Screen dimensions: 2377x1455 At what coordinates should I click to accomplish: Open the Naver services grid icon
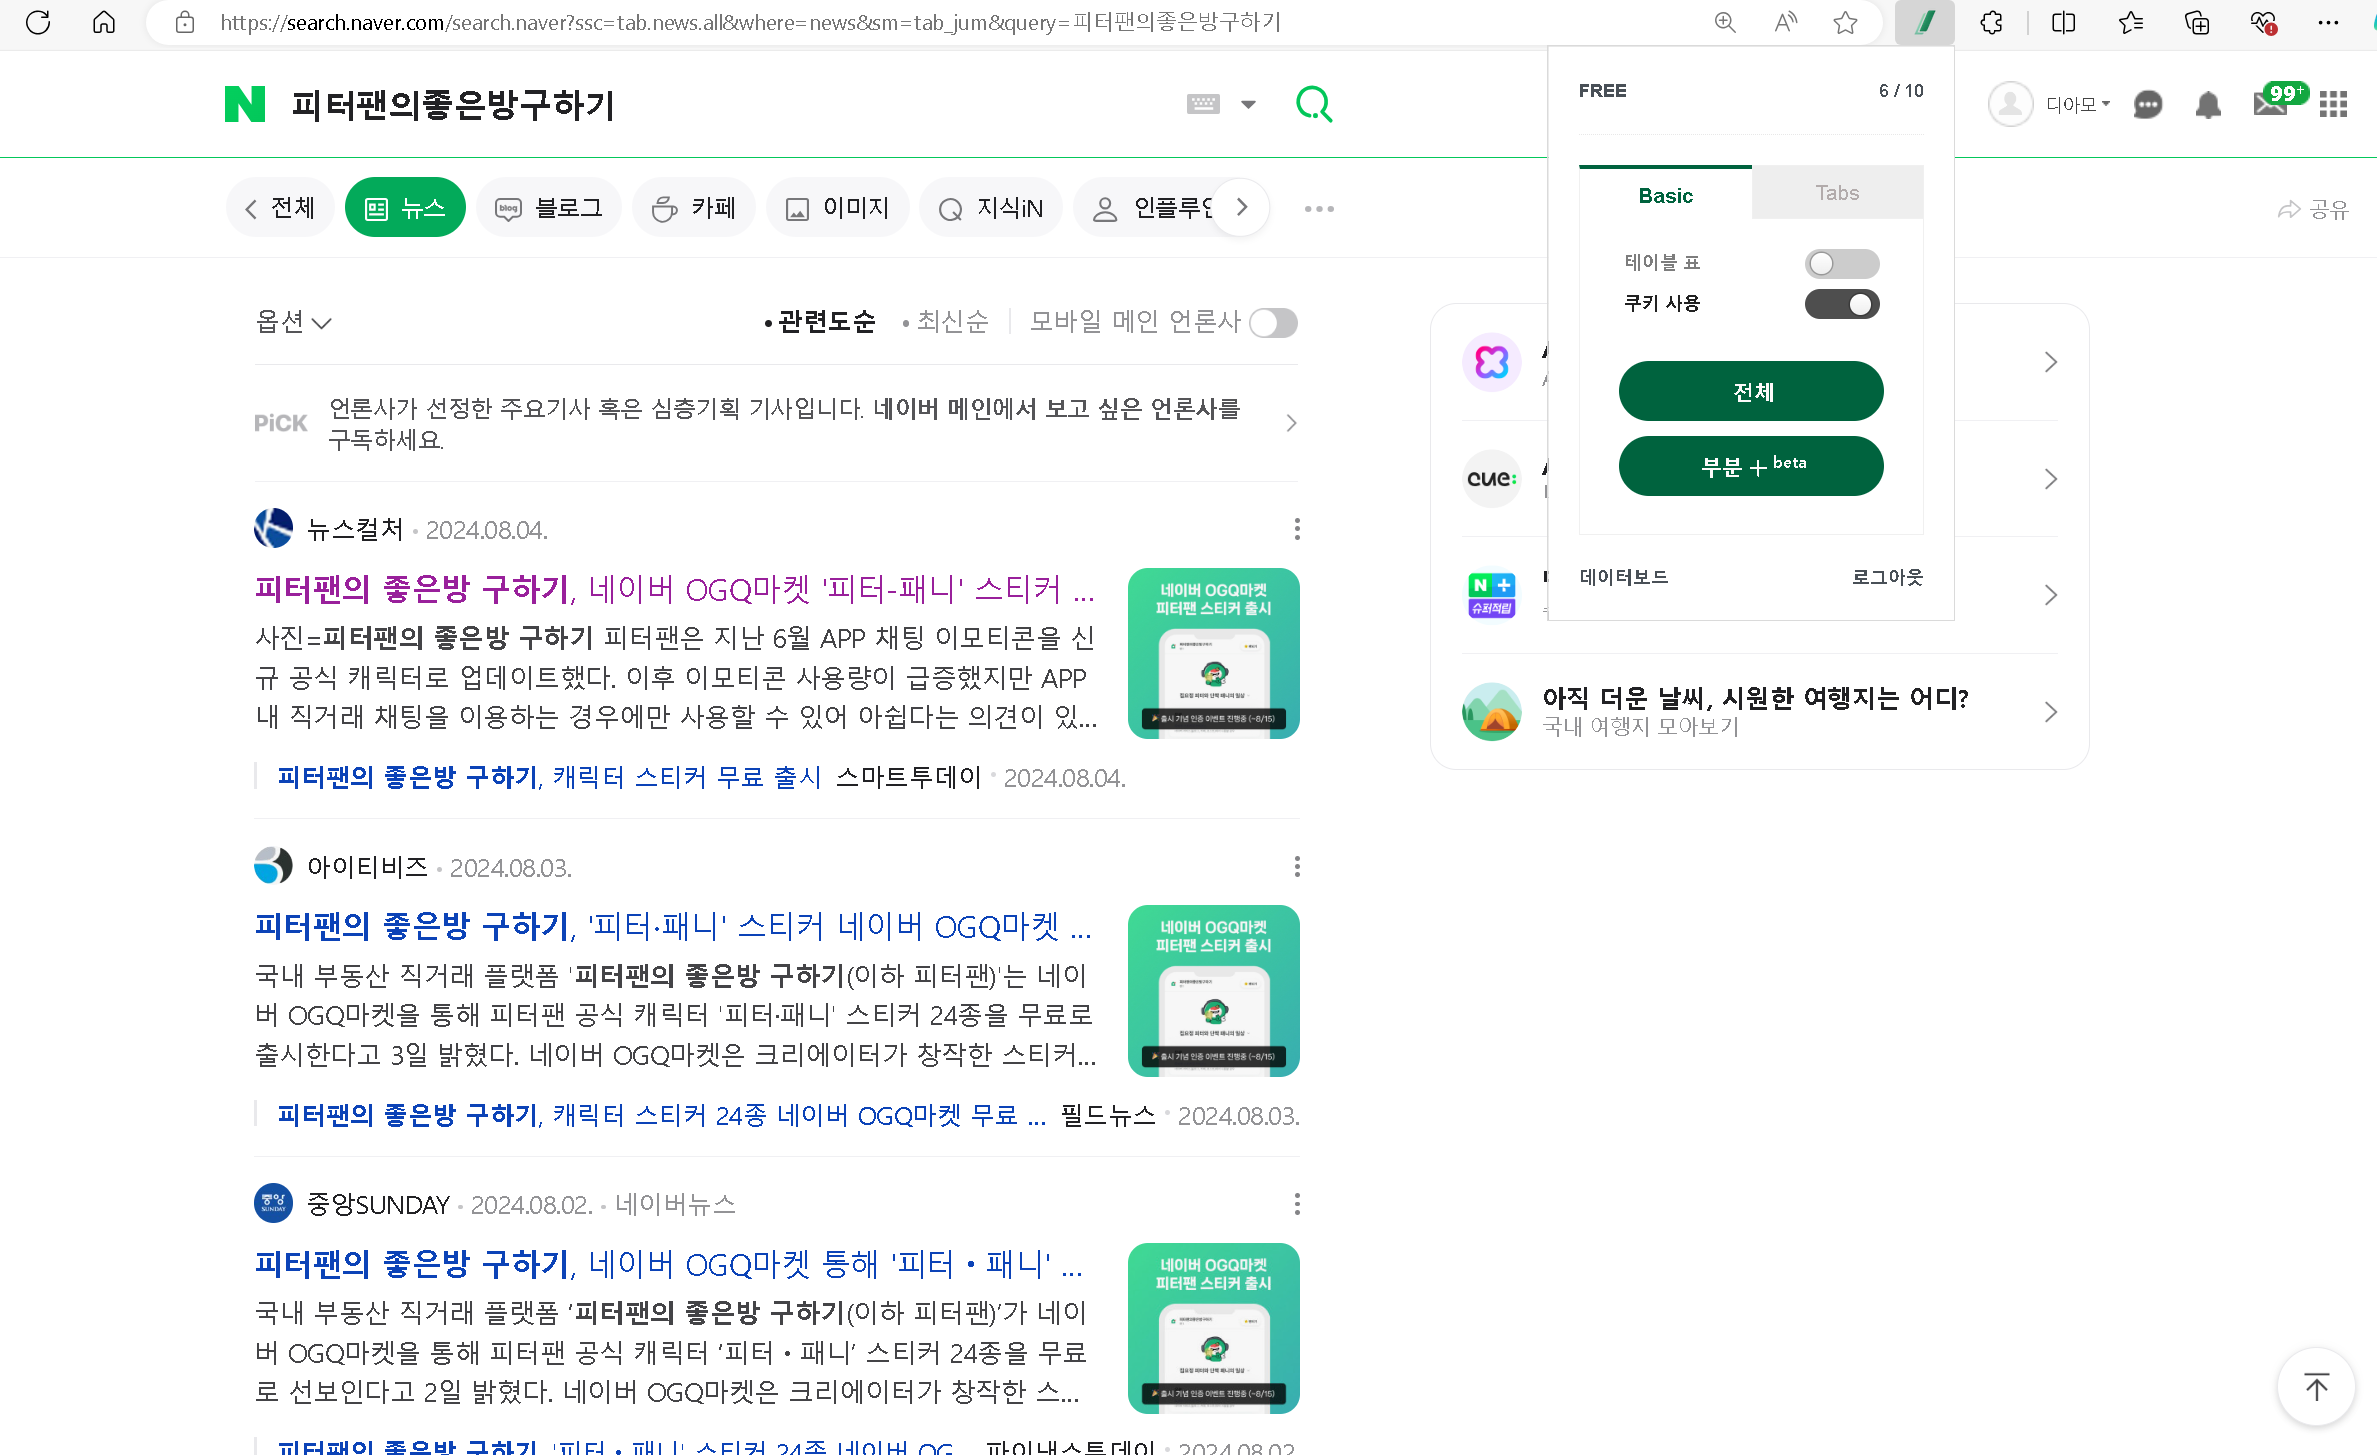click(x=2333, y=104)
